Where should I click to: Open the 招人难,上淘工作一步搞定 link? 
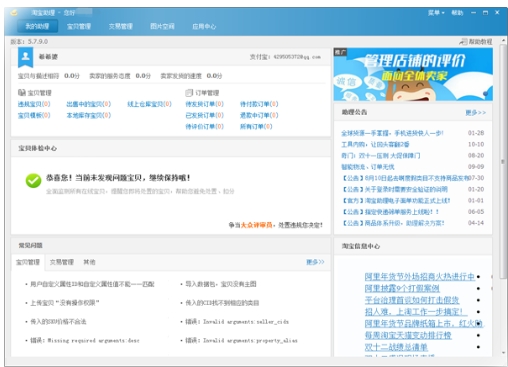click(x=416, y=312)
